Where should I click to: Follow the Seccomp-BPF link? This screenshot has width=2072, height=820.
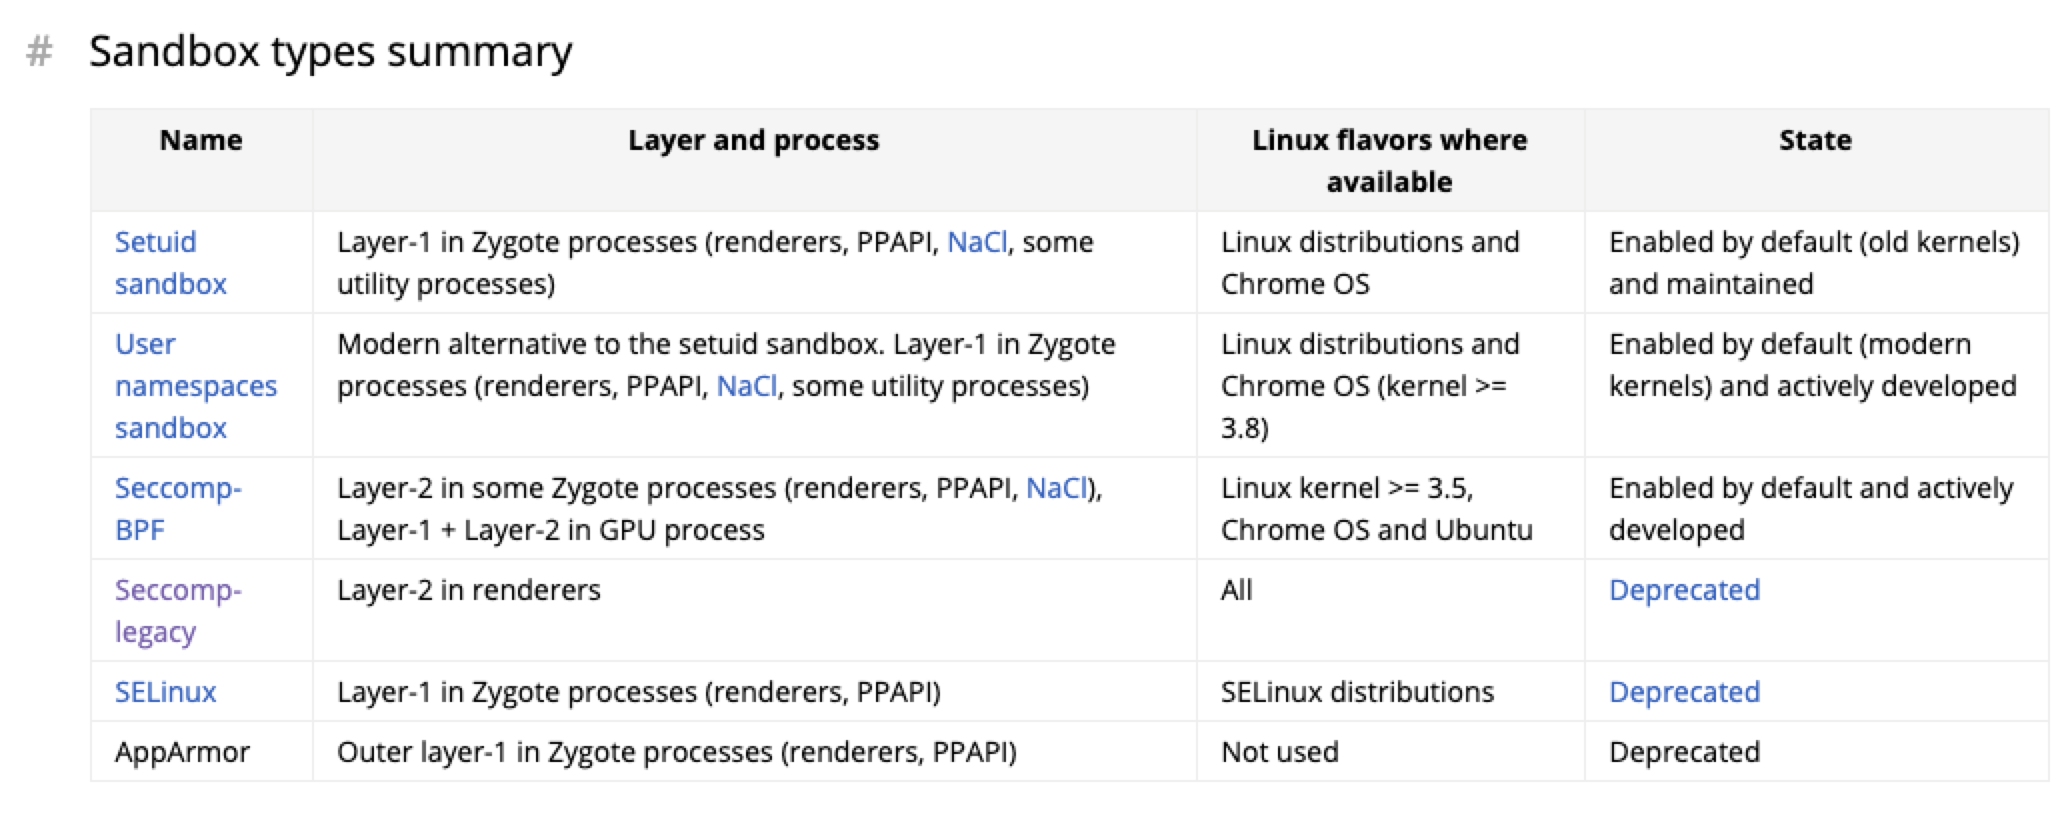178,509
